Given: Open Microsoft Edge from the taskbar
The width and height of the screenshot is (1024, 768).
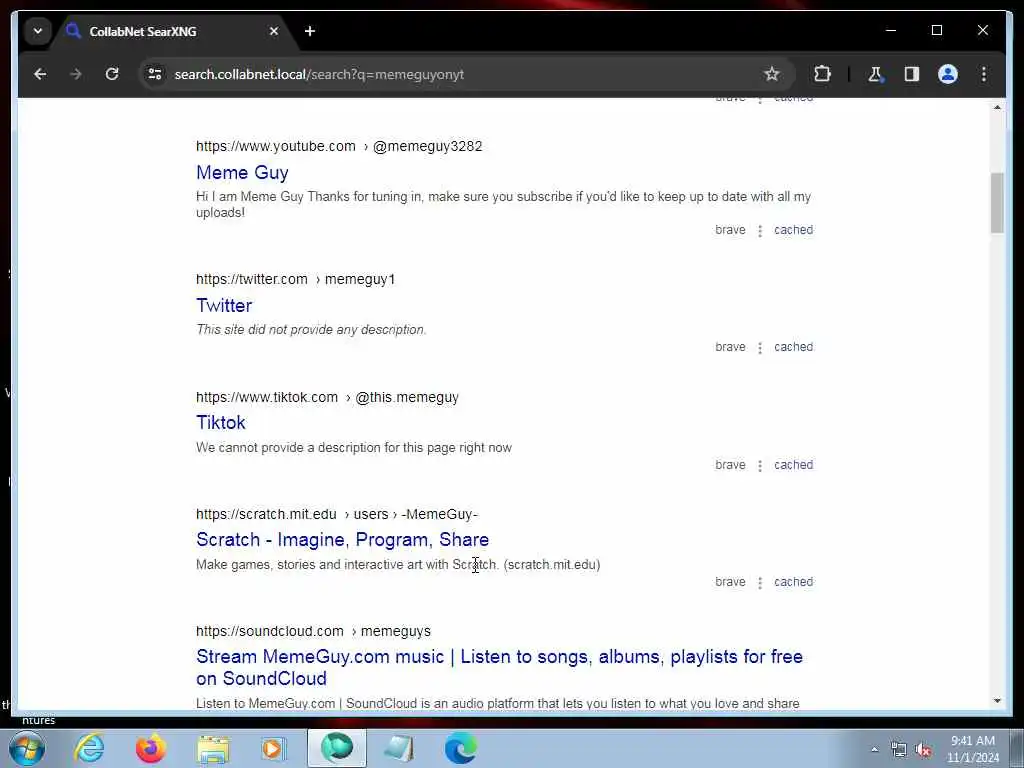Looking at the screenshot, I should click(461, 748).
